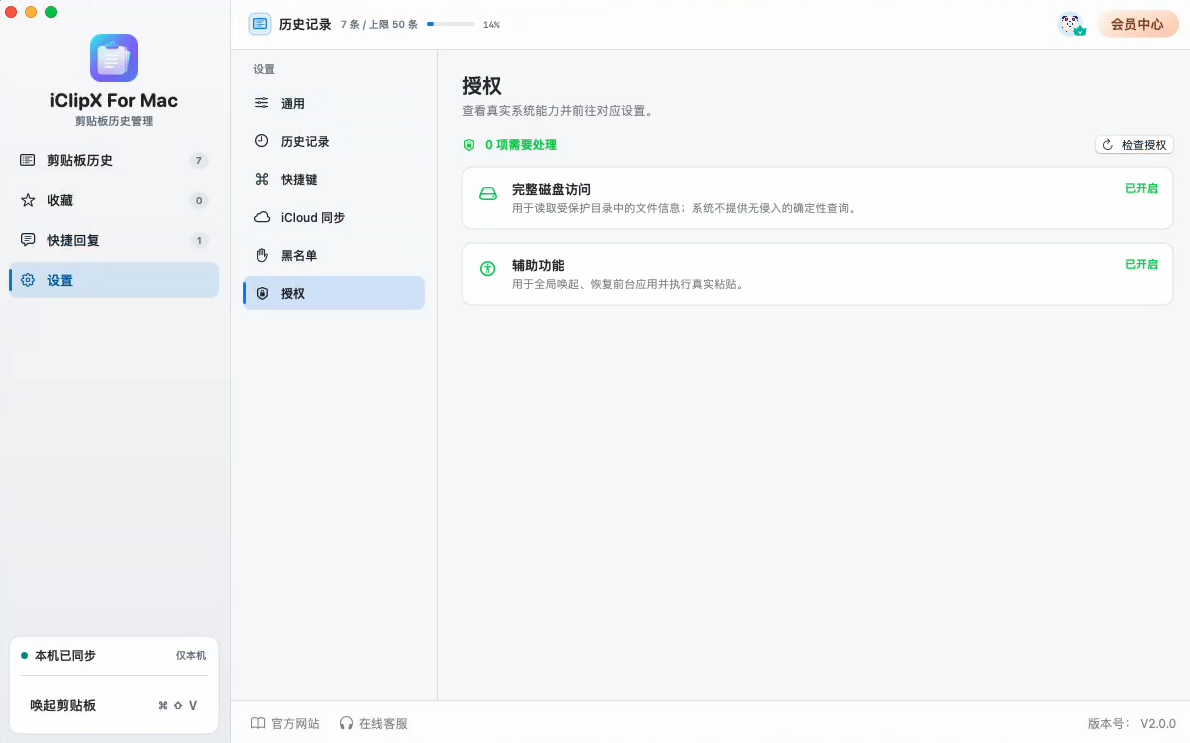Switch to 通用 settings page
Image resolution: width=1190 pixels, height=743 pixels.
[334, 103]
